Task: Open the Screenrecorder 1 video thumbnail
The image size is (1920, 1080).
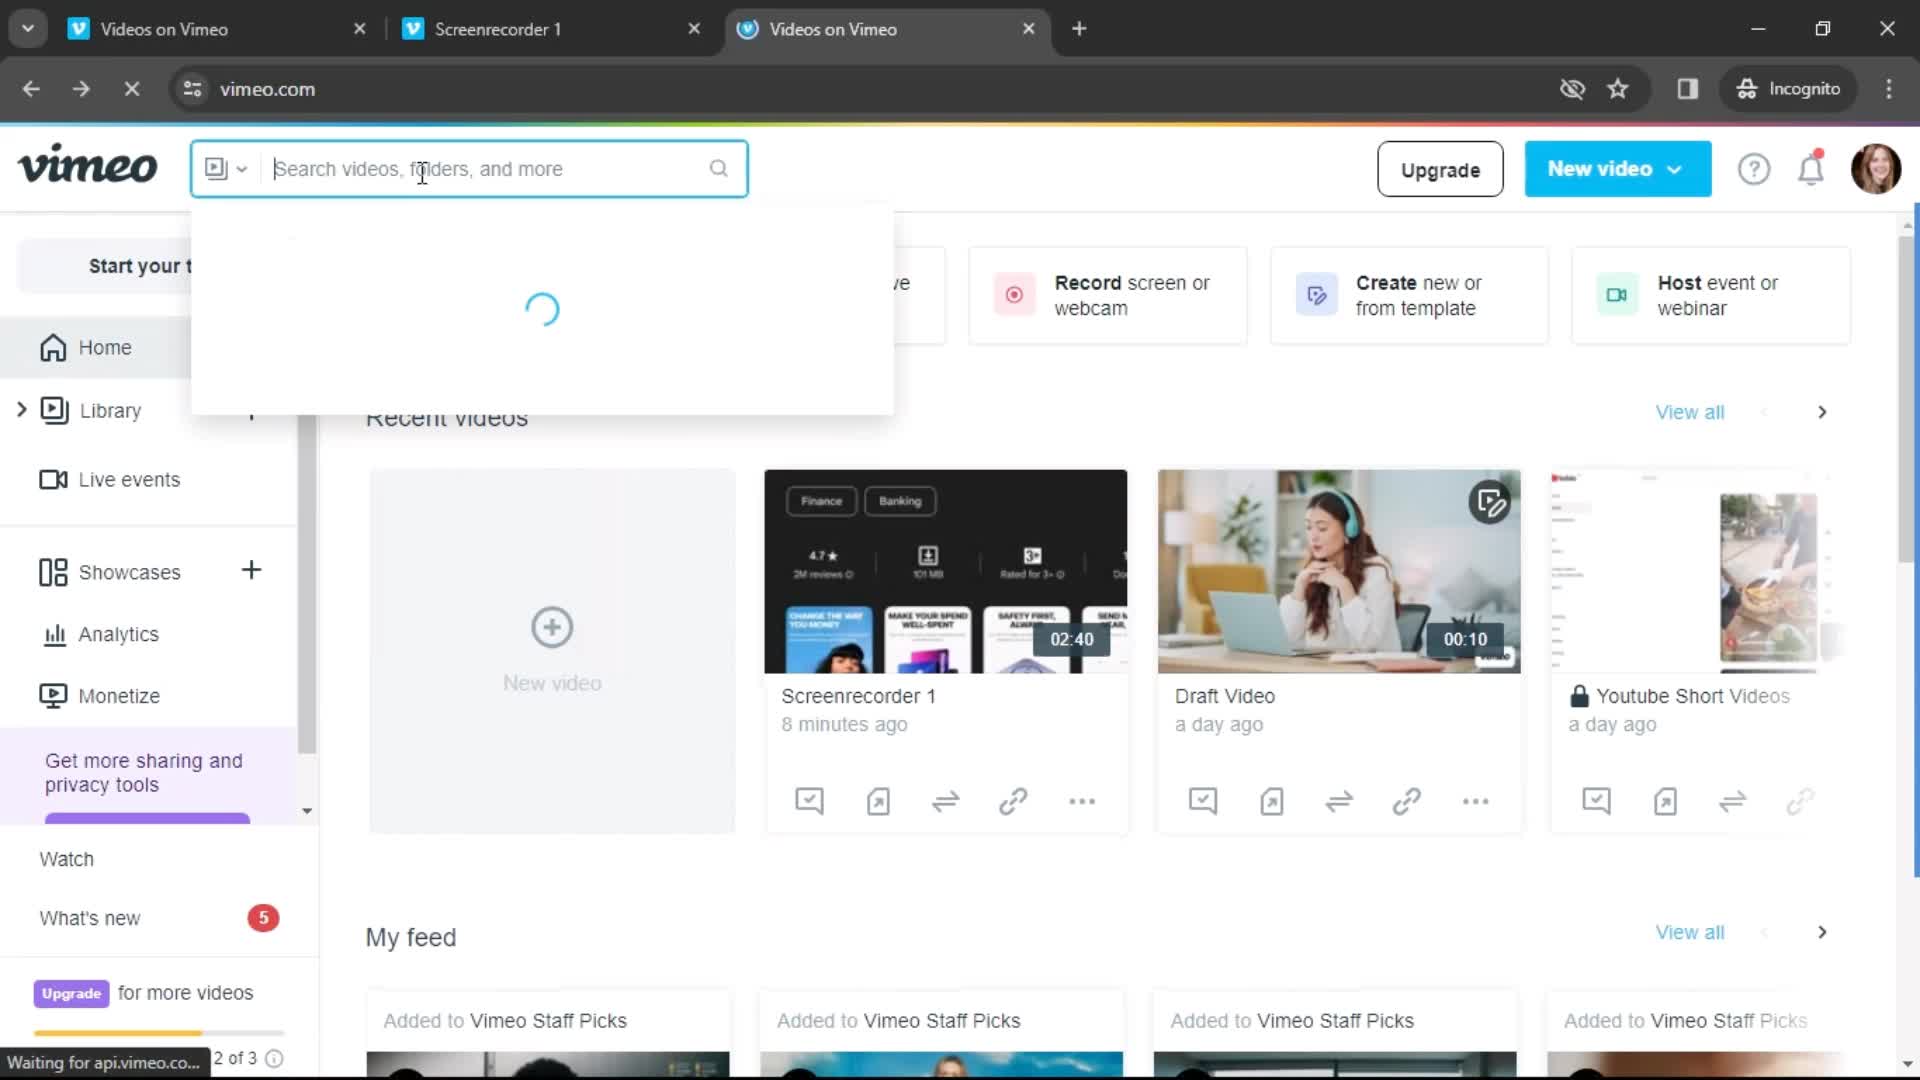Action: coord(945,571)
